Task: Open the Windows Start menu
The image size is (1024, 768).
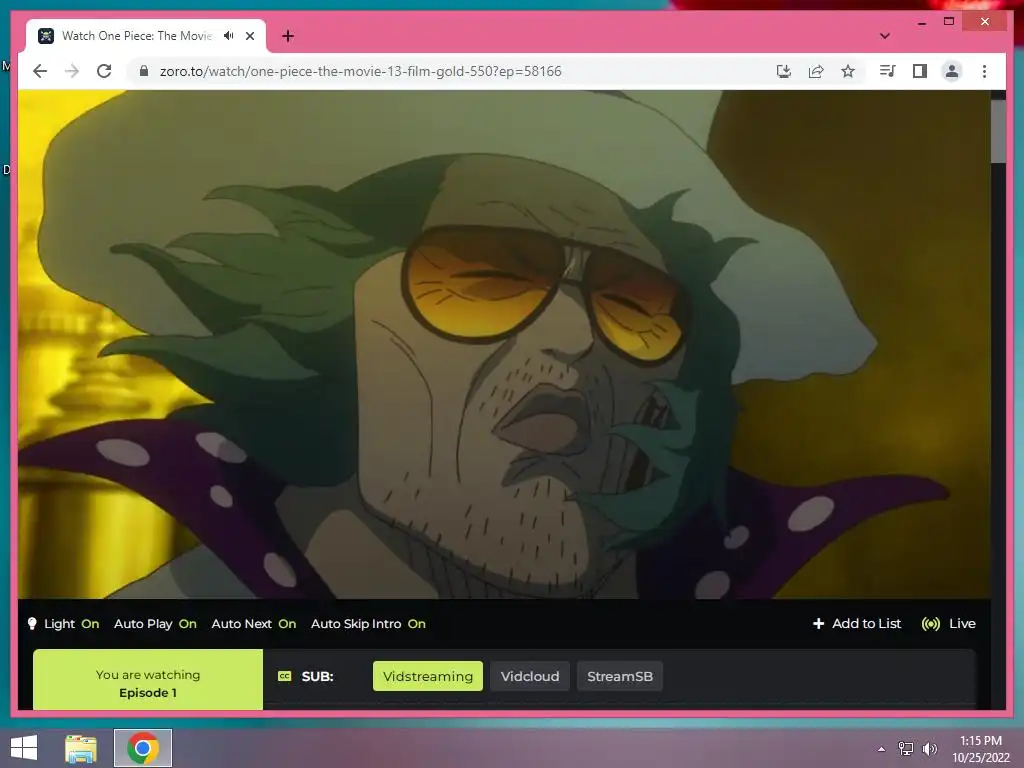Action: (24, 748)
